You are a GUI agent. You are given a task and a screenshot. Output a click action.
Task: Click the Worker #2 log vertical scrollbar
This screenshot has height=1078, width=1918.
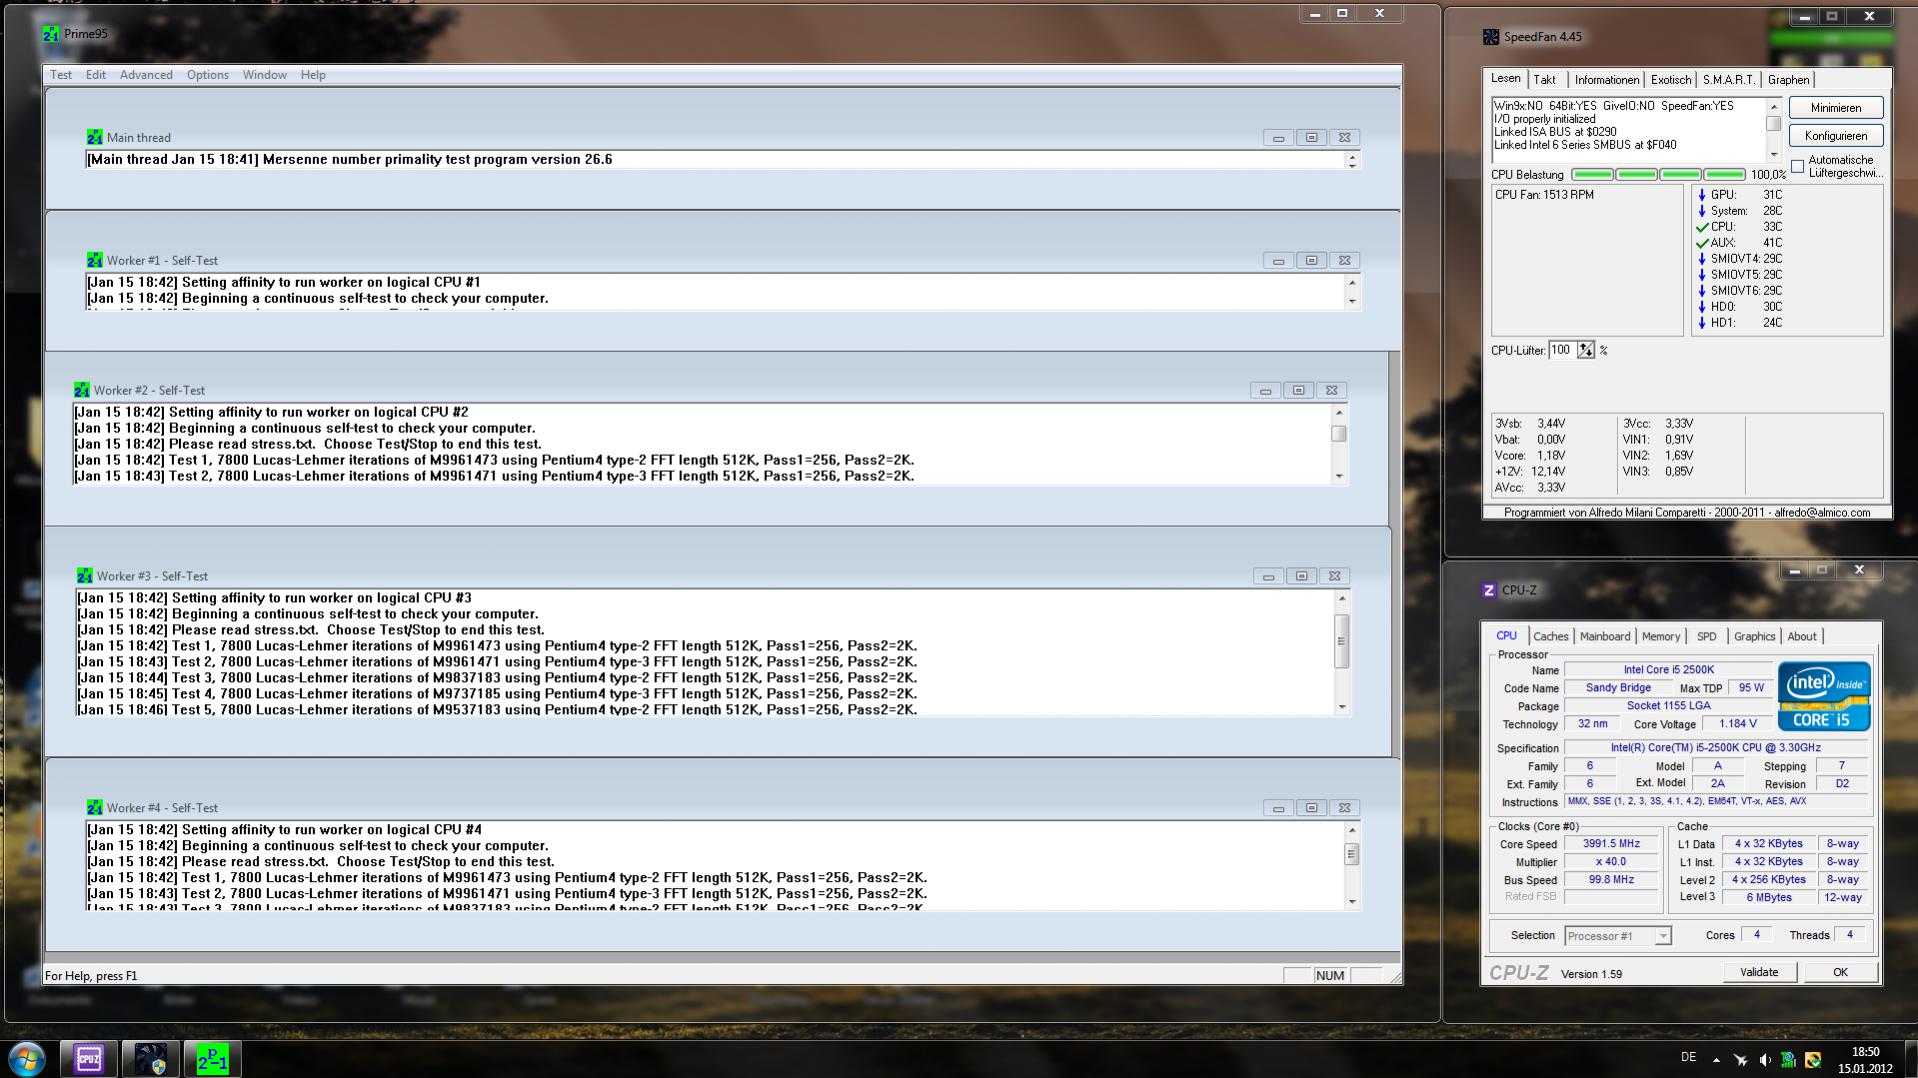point(1339,444)
